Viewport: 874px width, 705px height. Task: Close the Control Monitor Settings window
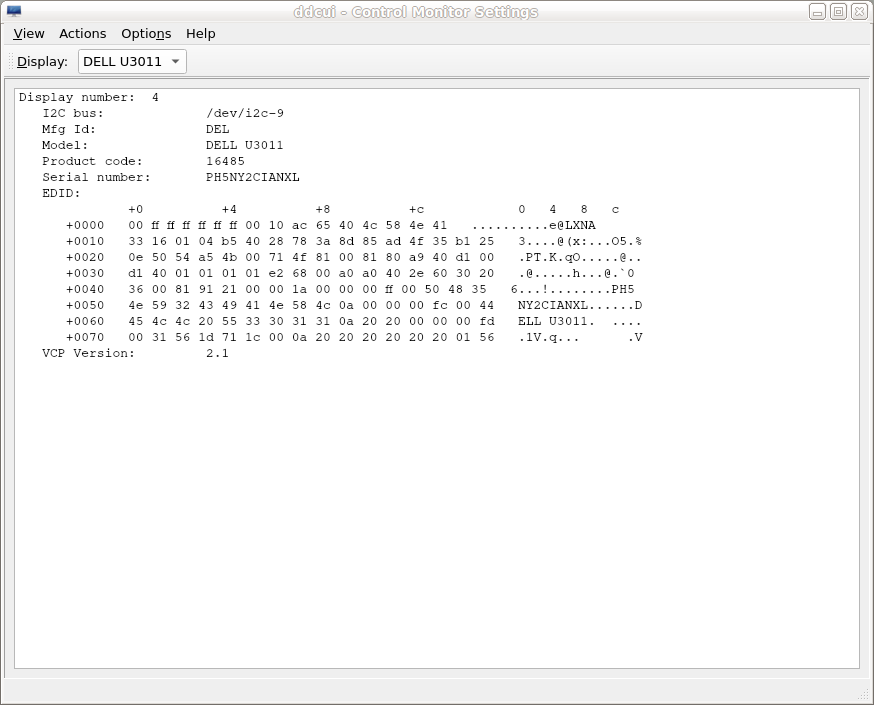(x=858, y=12)
